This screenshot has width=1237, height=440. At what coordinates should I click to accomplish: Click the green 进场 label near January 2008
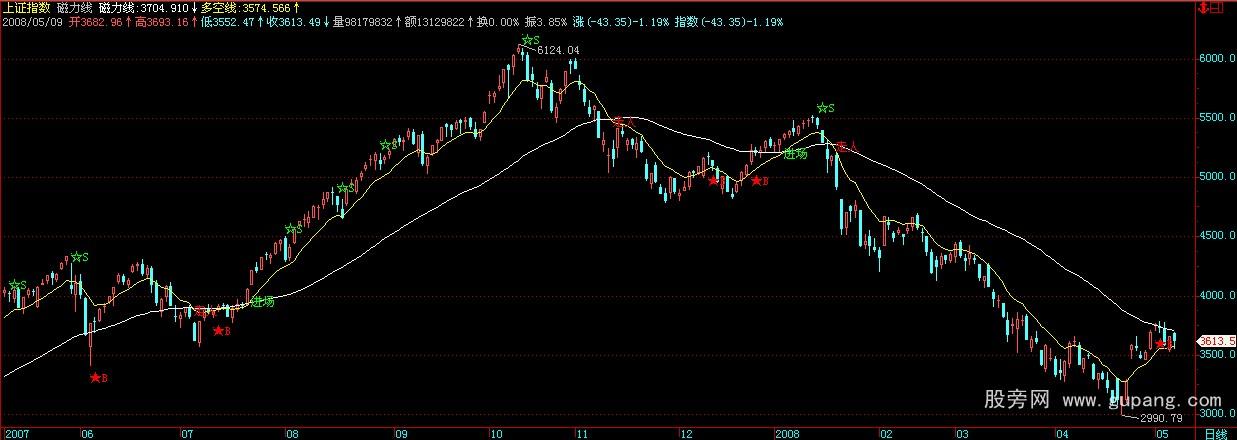coord(795,154)
